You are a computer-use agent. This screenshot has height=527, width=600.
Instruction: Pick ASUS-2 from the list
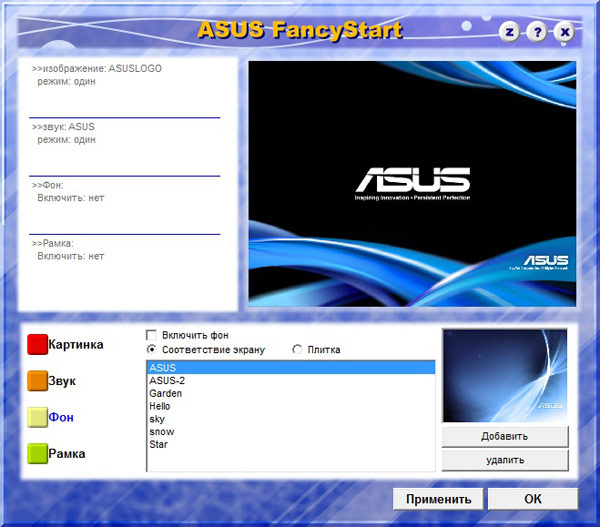[166, 381]
